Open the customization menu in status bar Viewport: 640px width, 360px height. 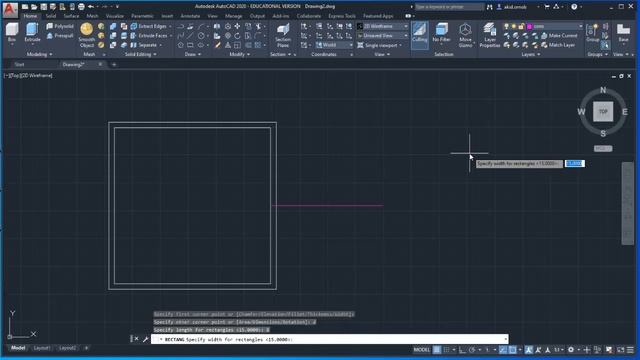(631, 350)
